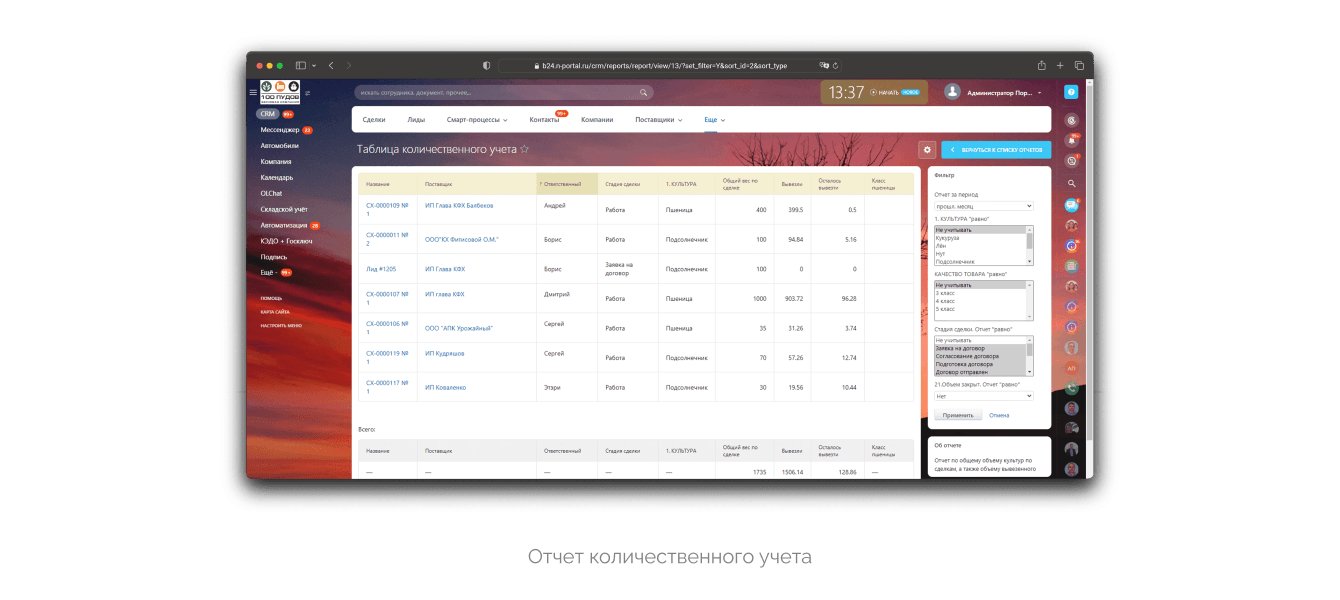The image size is (1340, 600).
Task: Click the translate icon in address bar
Action: 823,65
